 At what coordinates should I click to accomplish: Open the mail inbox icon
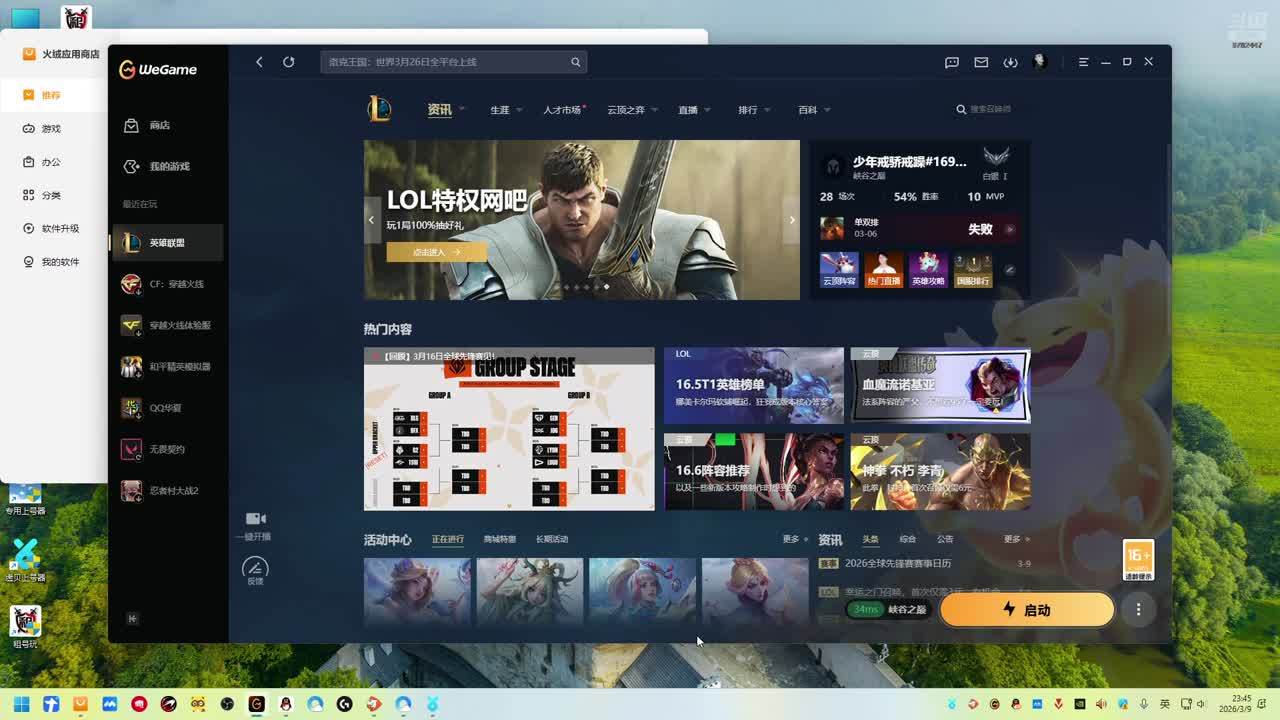pos(981,62)
